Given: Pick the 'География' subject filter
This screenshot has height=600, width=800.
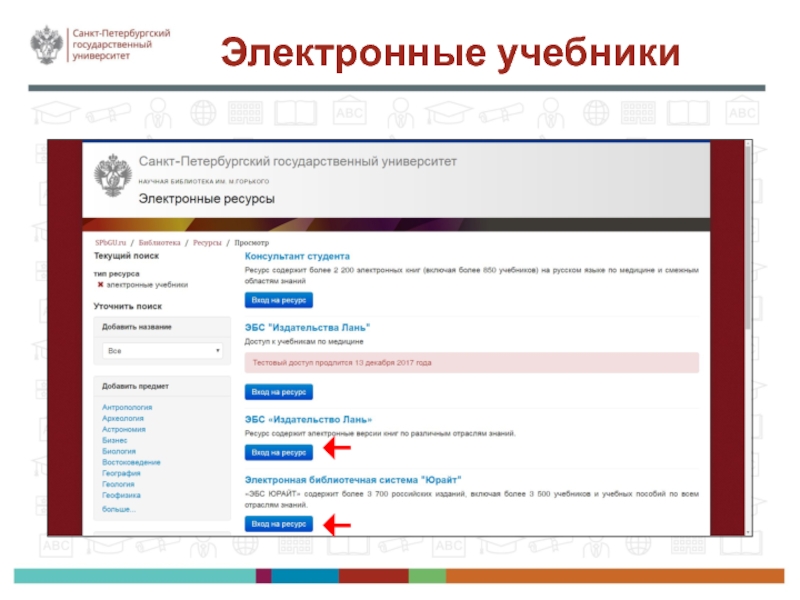Looking at the screenshot, I should click(121, 473).
